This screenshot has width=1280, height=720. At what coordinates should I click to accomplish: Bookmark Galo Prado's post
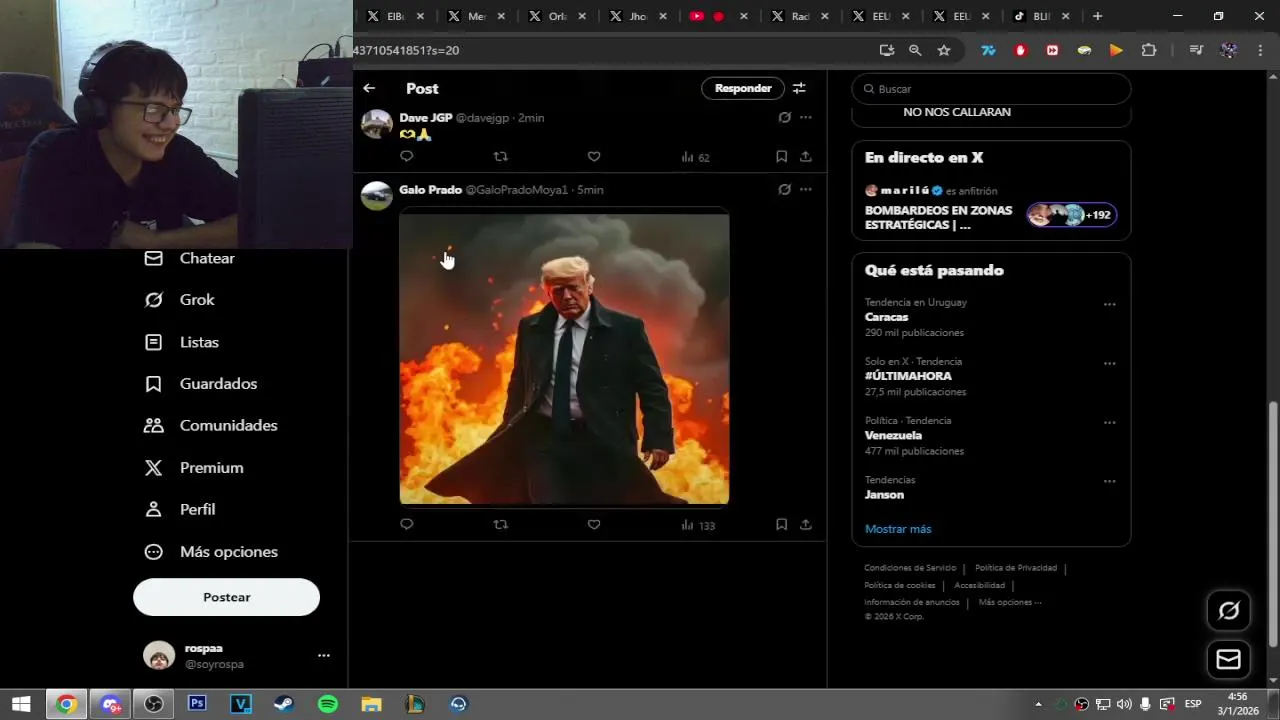[781, 524]
